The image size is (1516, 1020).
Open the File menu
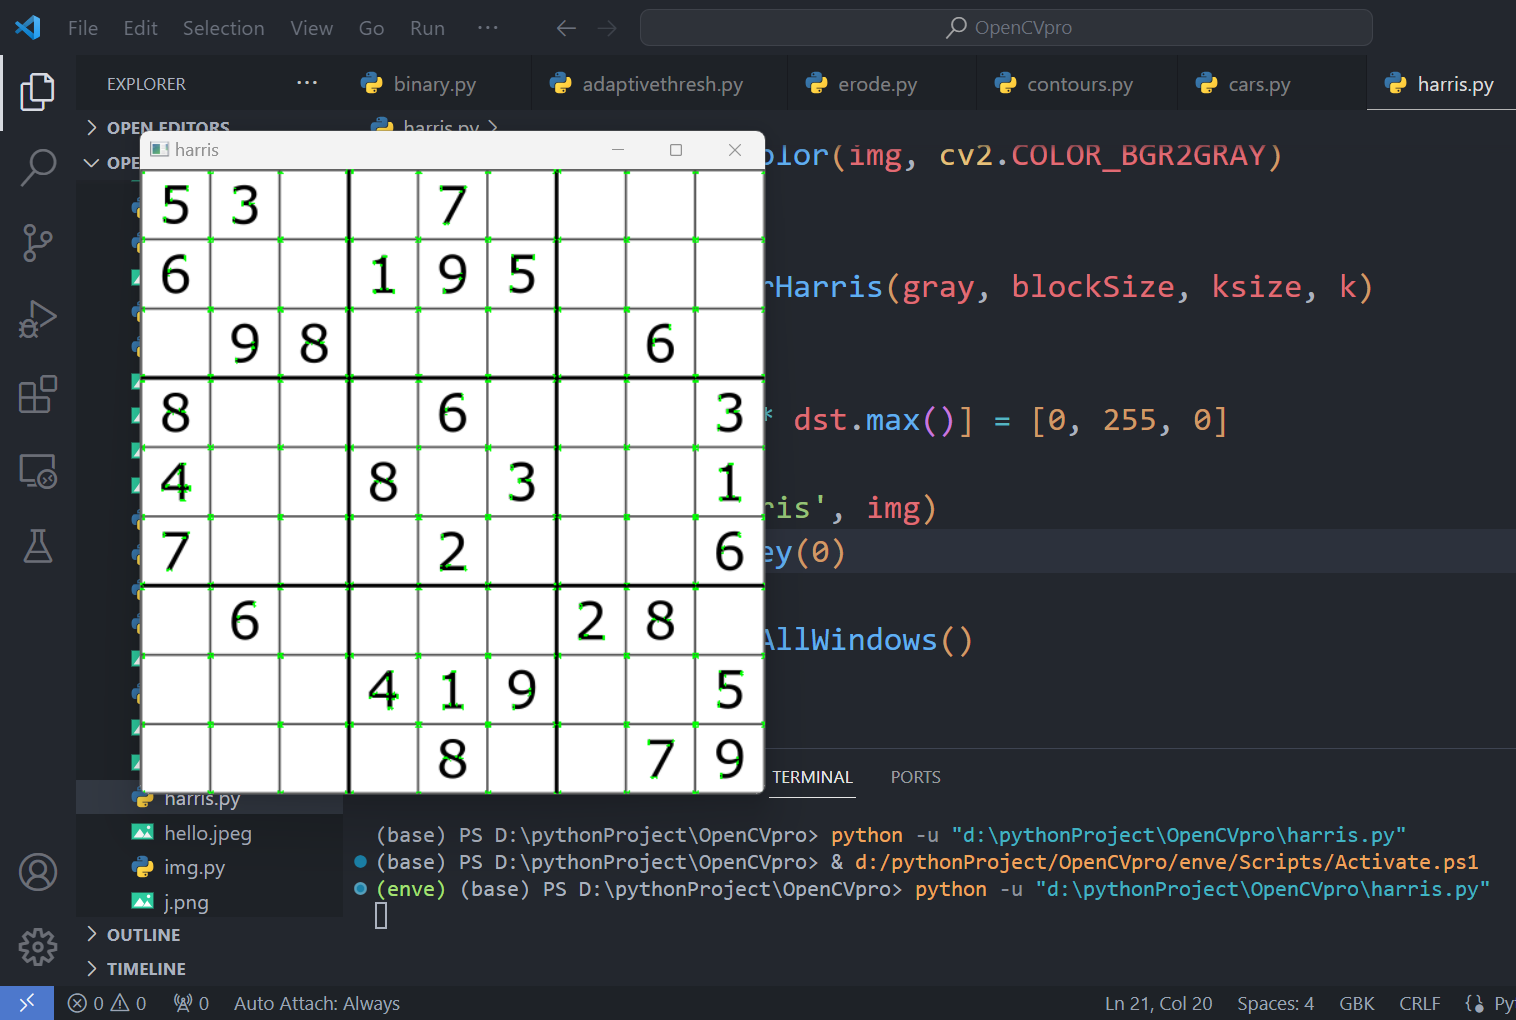pos(83,28)
